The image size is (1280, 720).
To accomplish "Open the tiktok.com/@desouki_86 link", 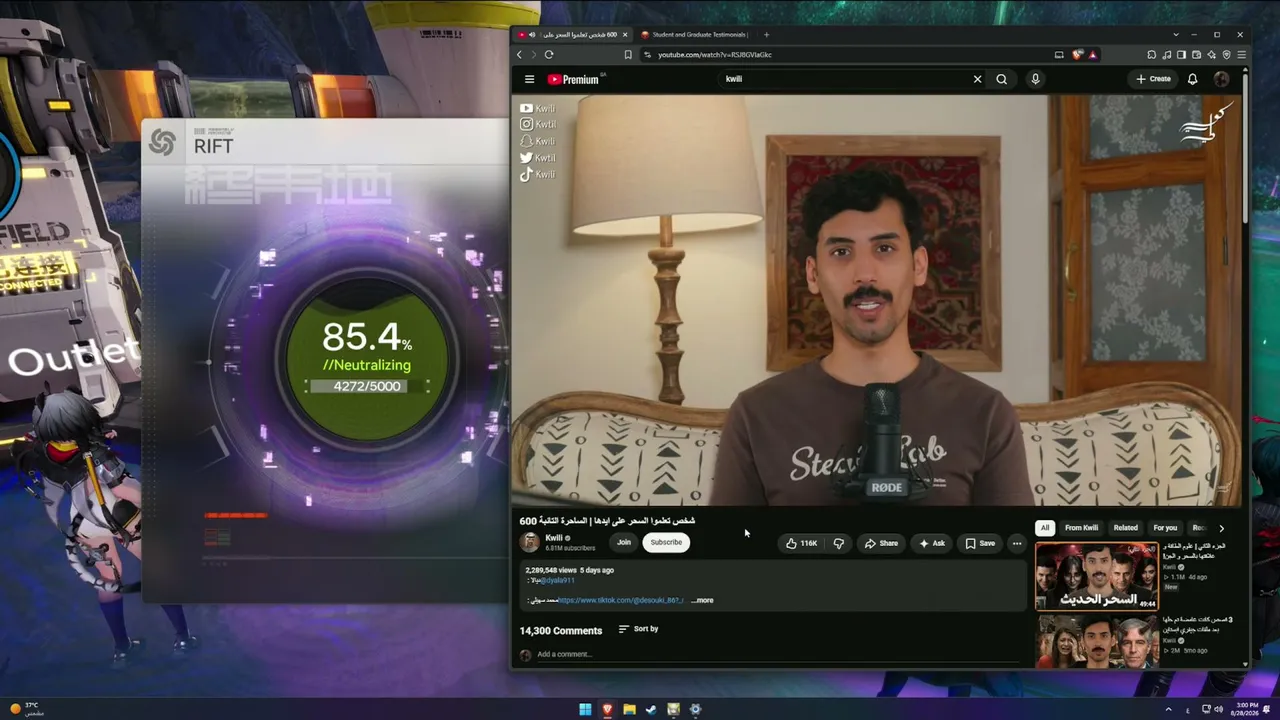I will 620,600.
